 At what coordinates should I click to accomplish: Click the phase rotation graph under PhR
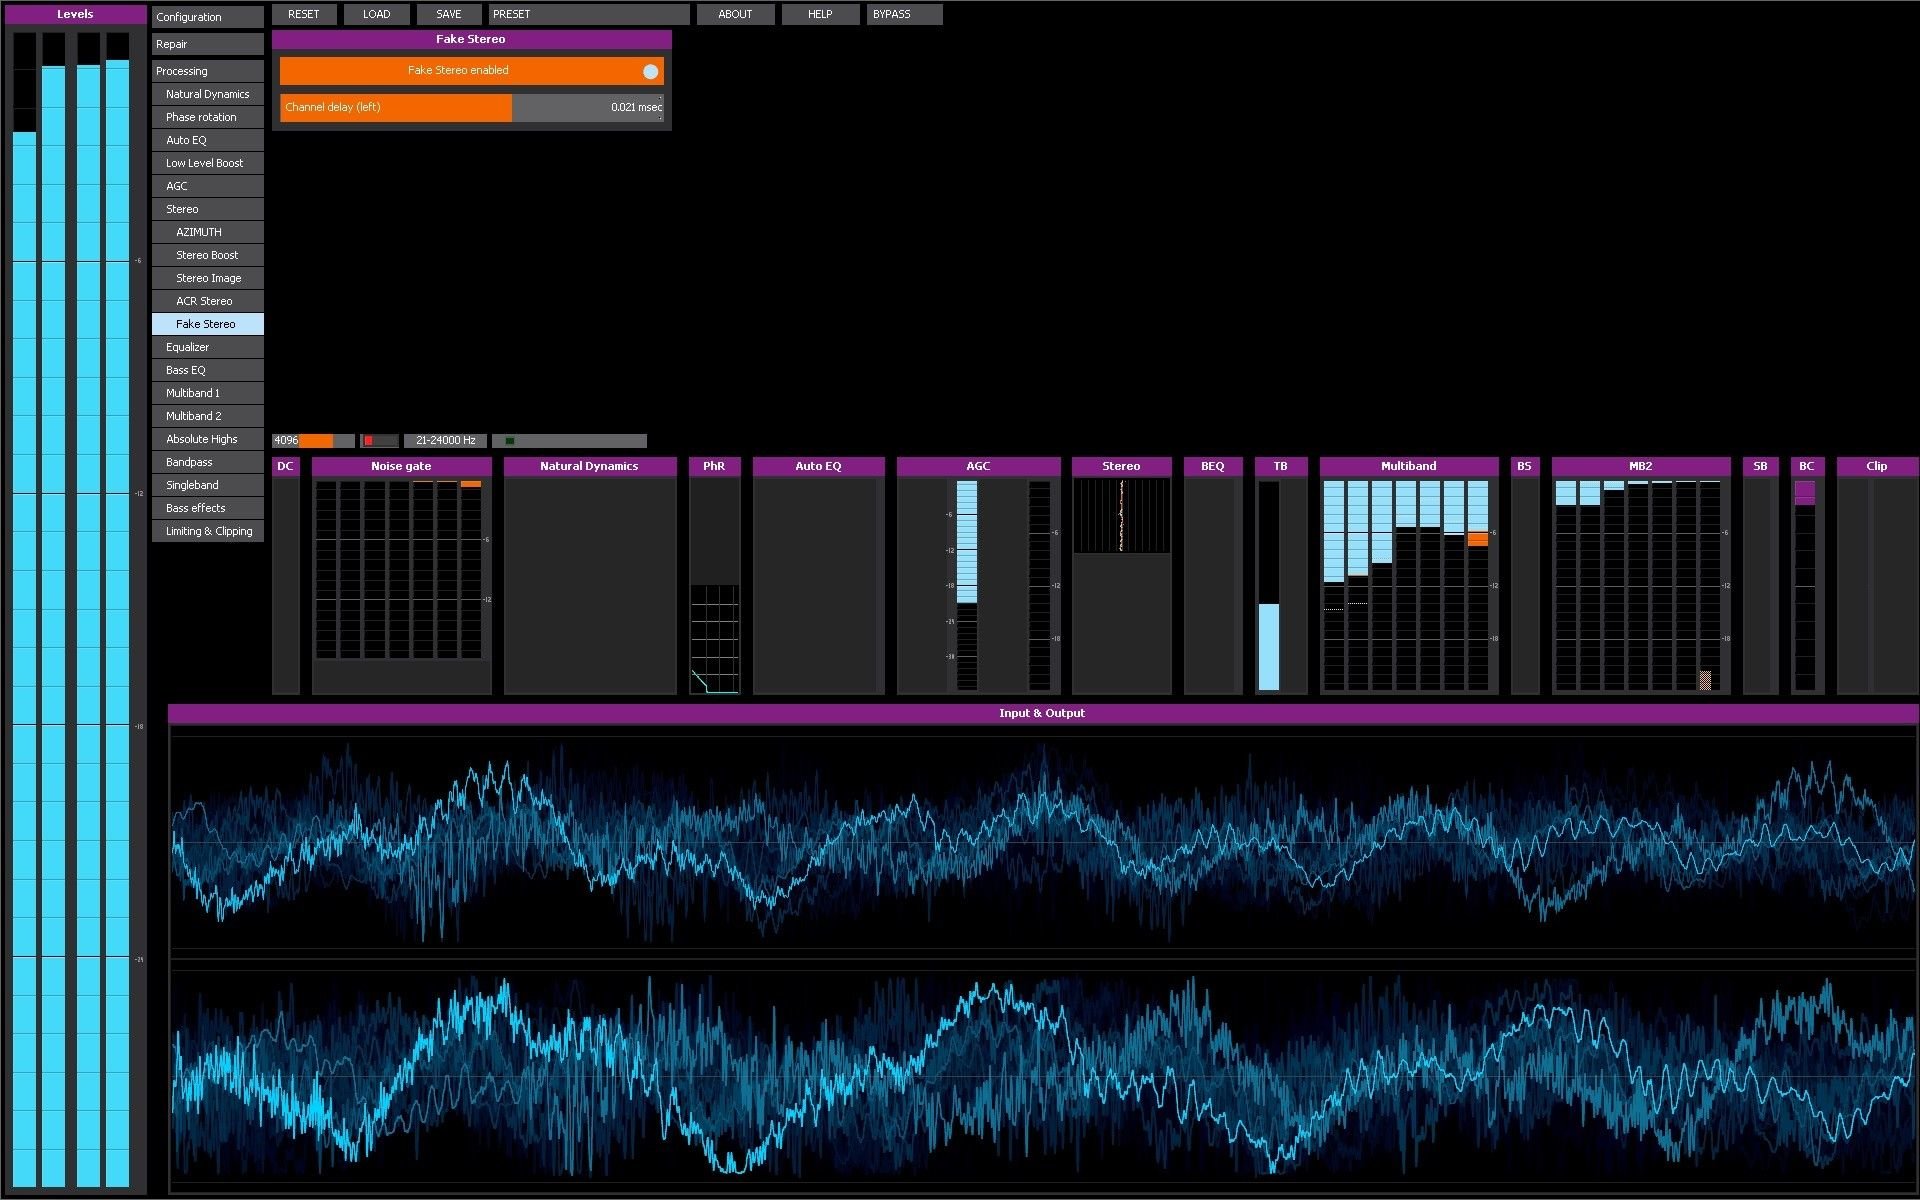tap(715, 639)
